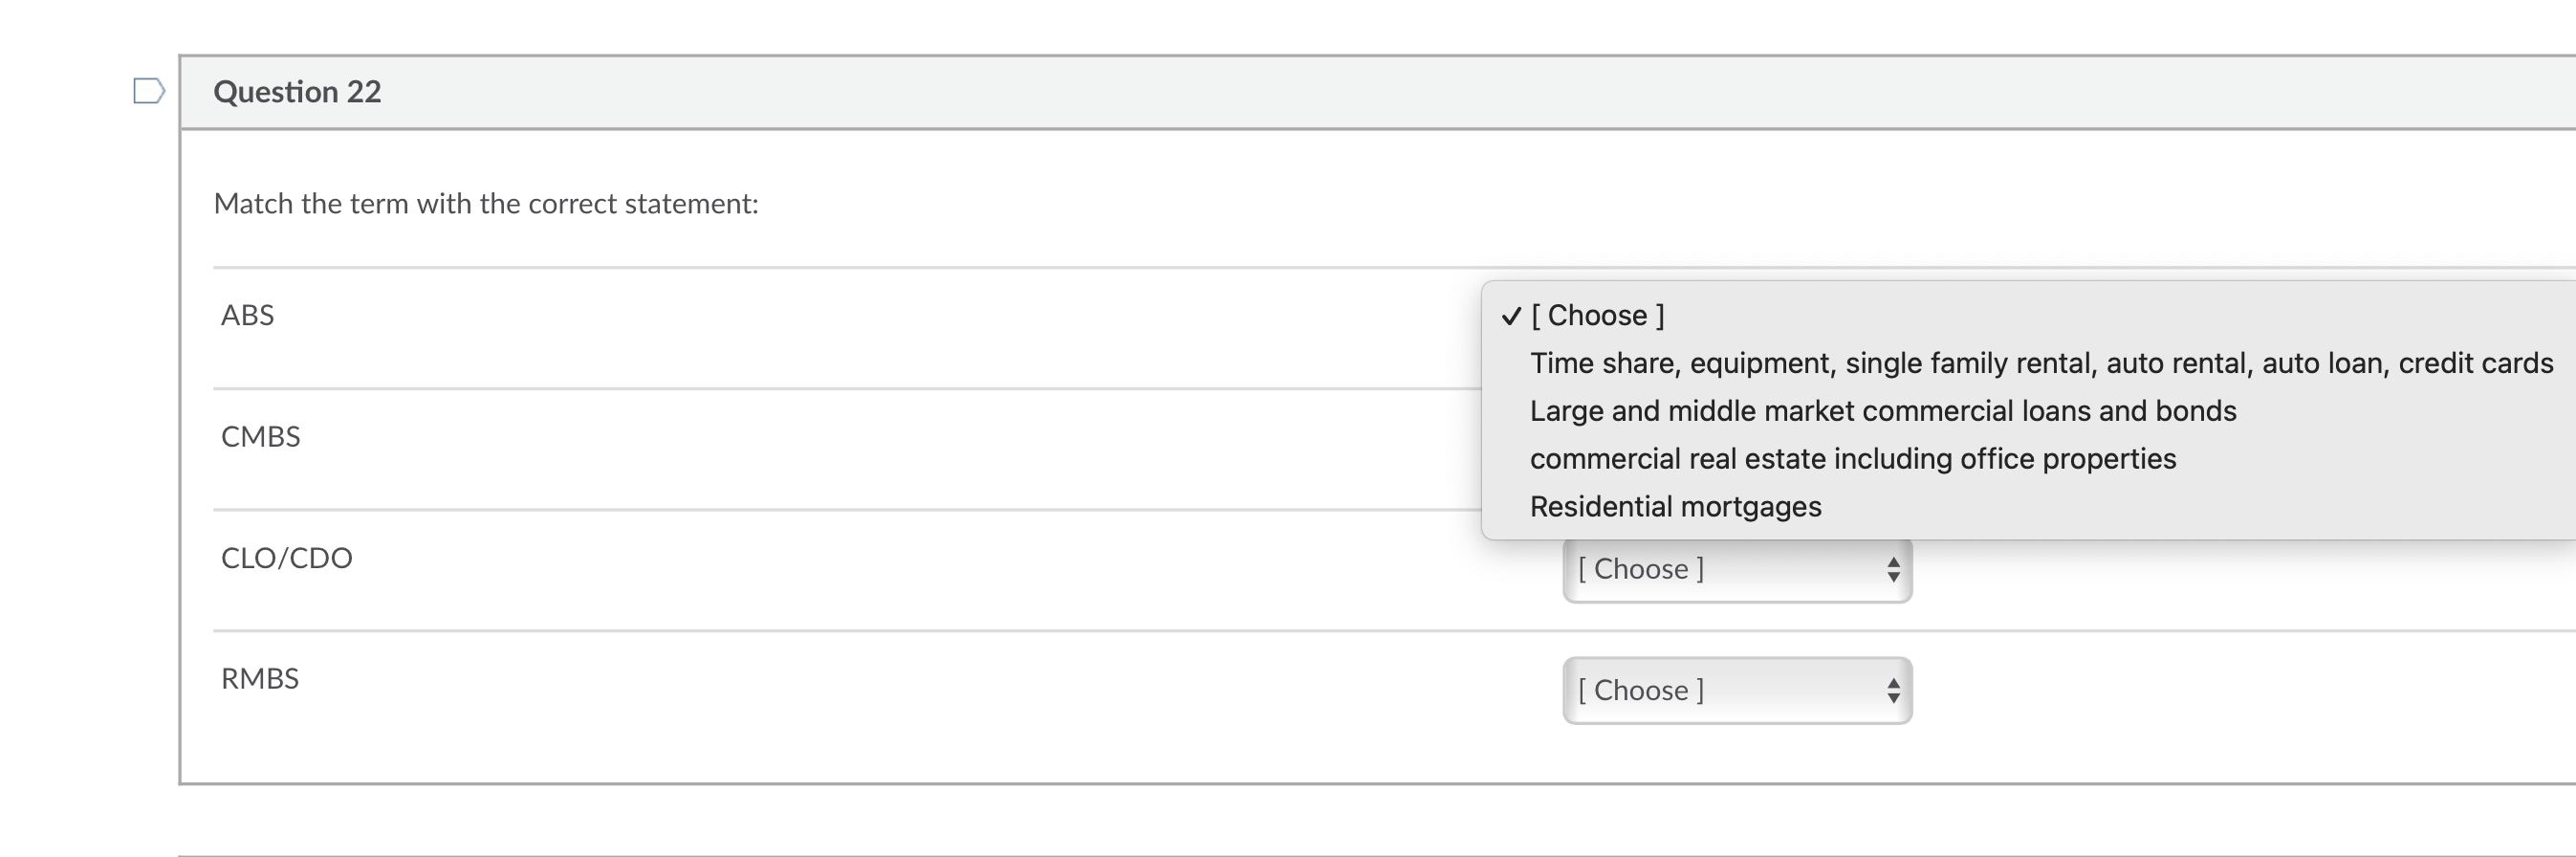2576x857 pixels.
Task: Click the checkmark beside the [ Choose ] option
Action: click(x=1510, y=316)
